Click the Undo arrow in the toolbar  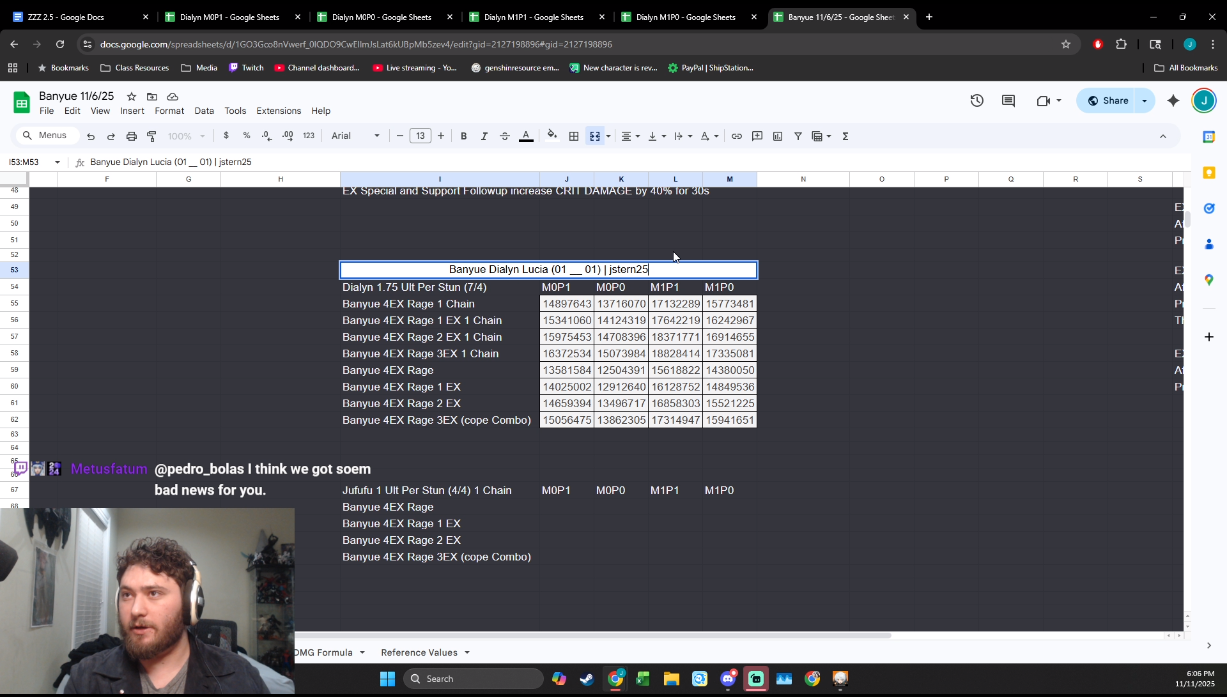point(90,136)
